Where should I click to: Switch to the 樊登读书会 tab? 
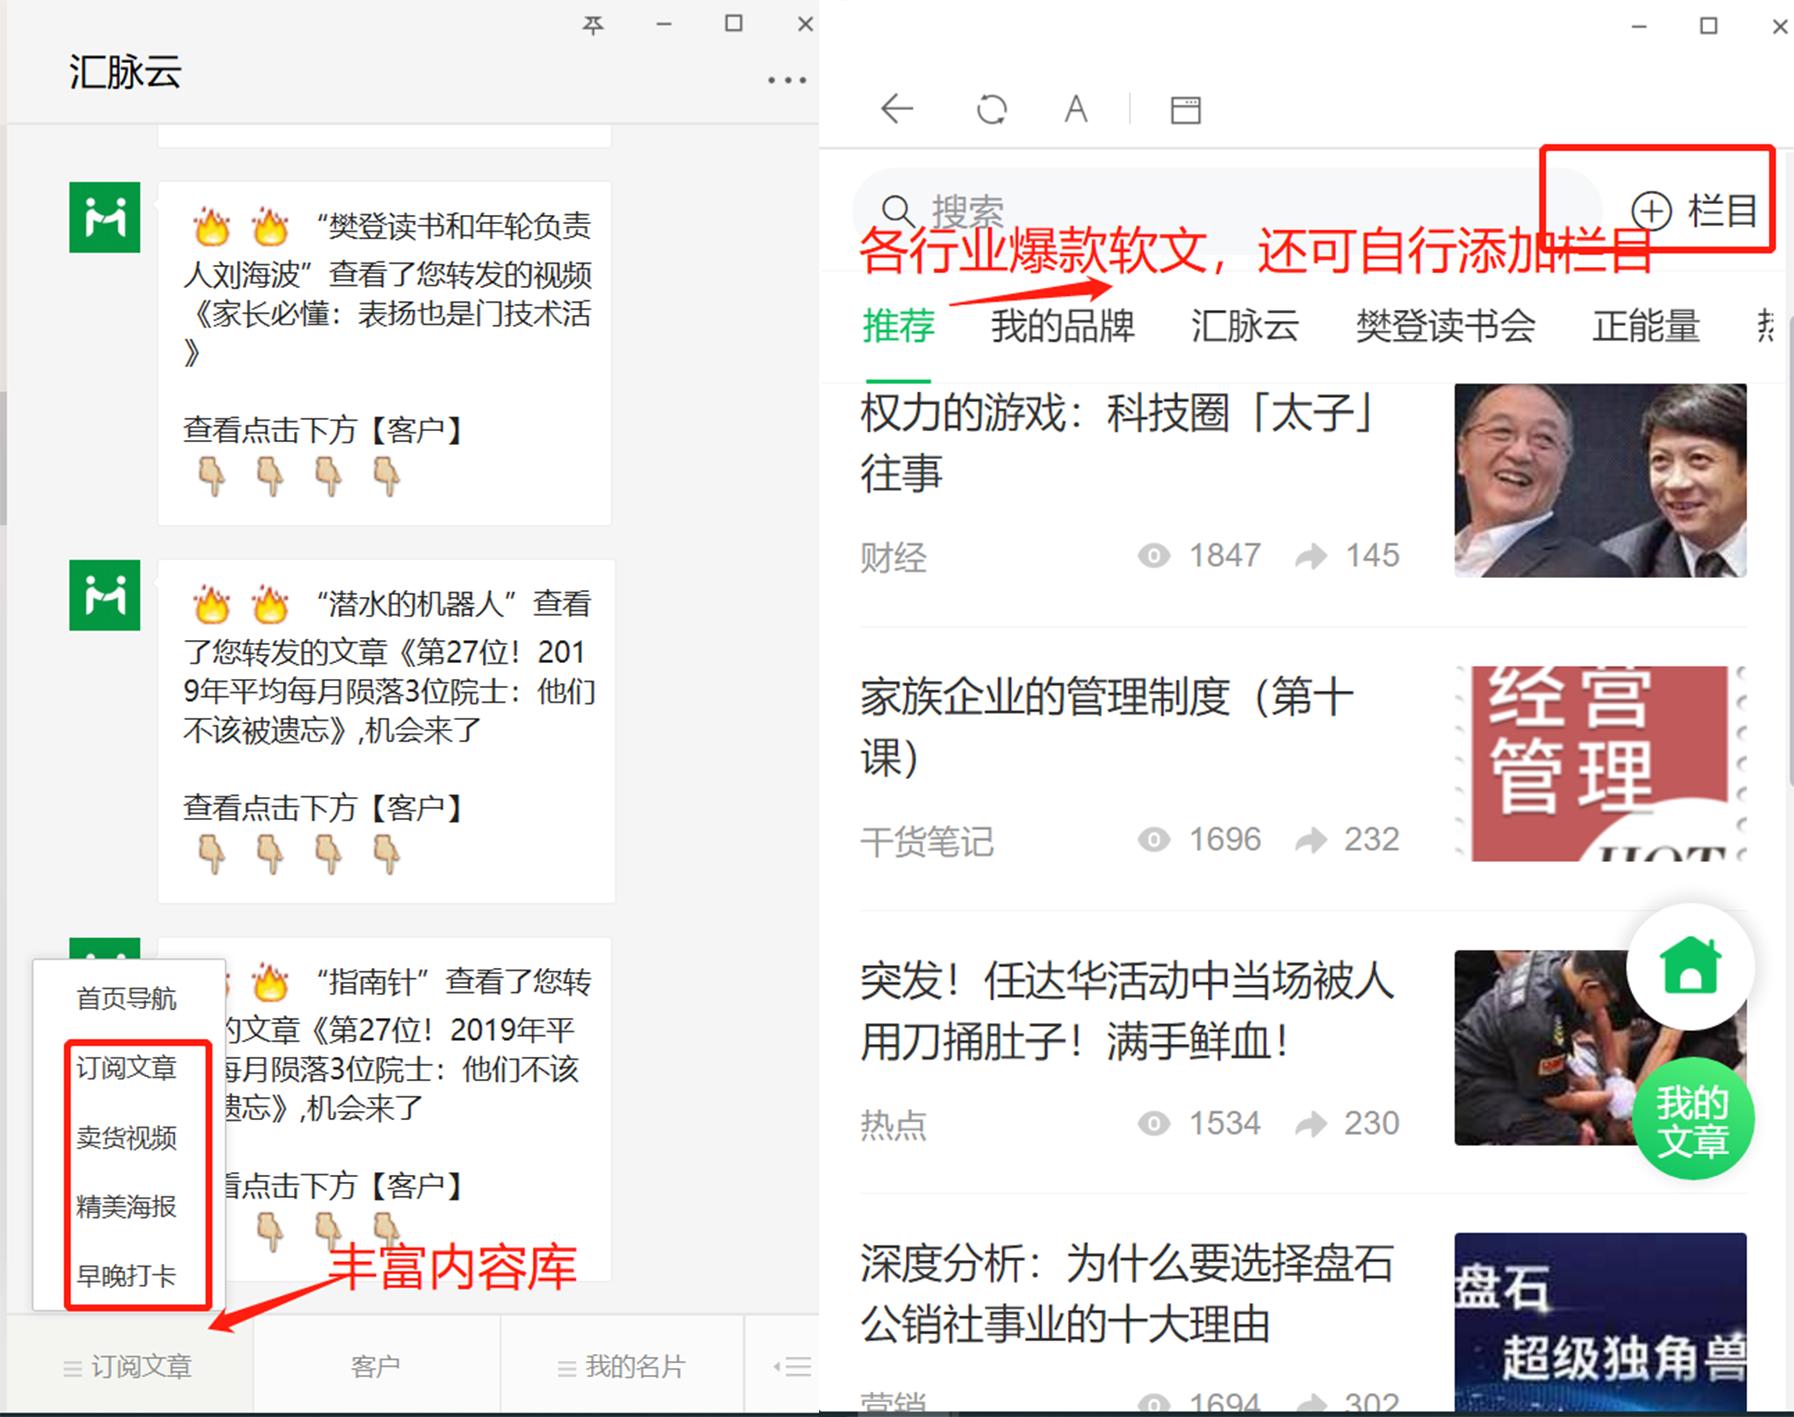click(x=1444, y=327)
